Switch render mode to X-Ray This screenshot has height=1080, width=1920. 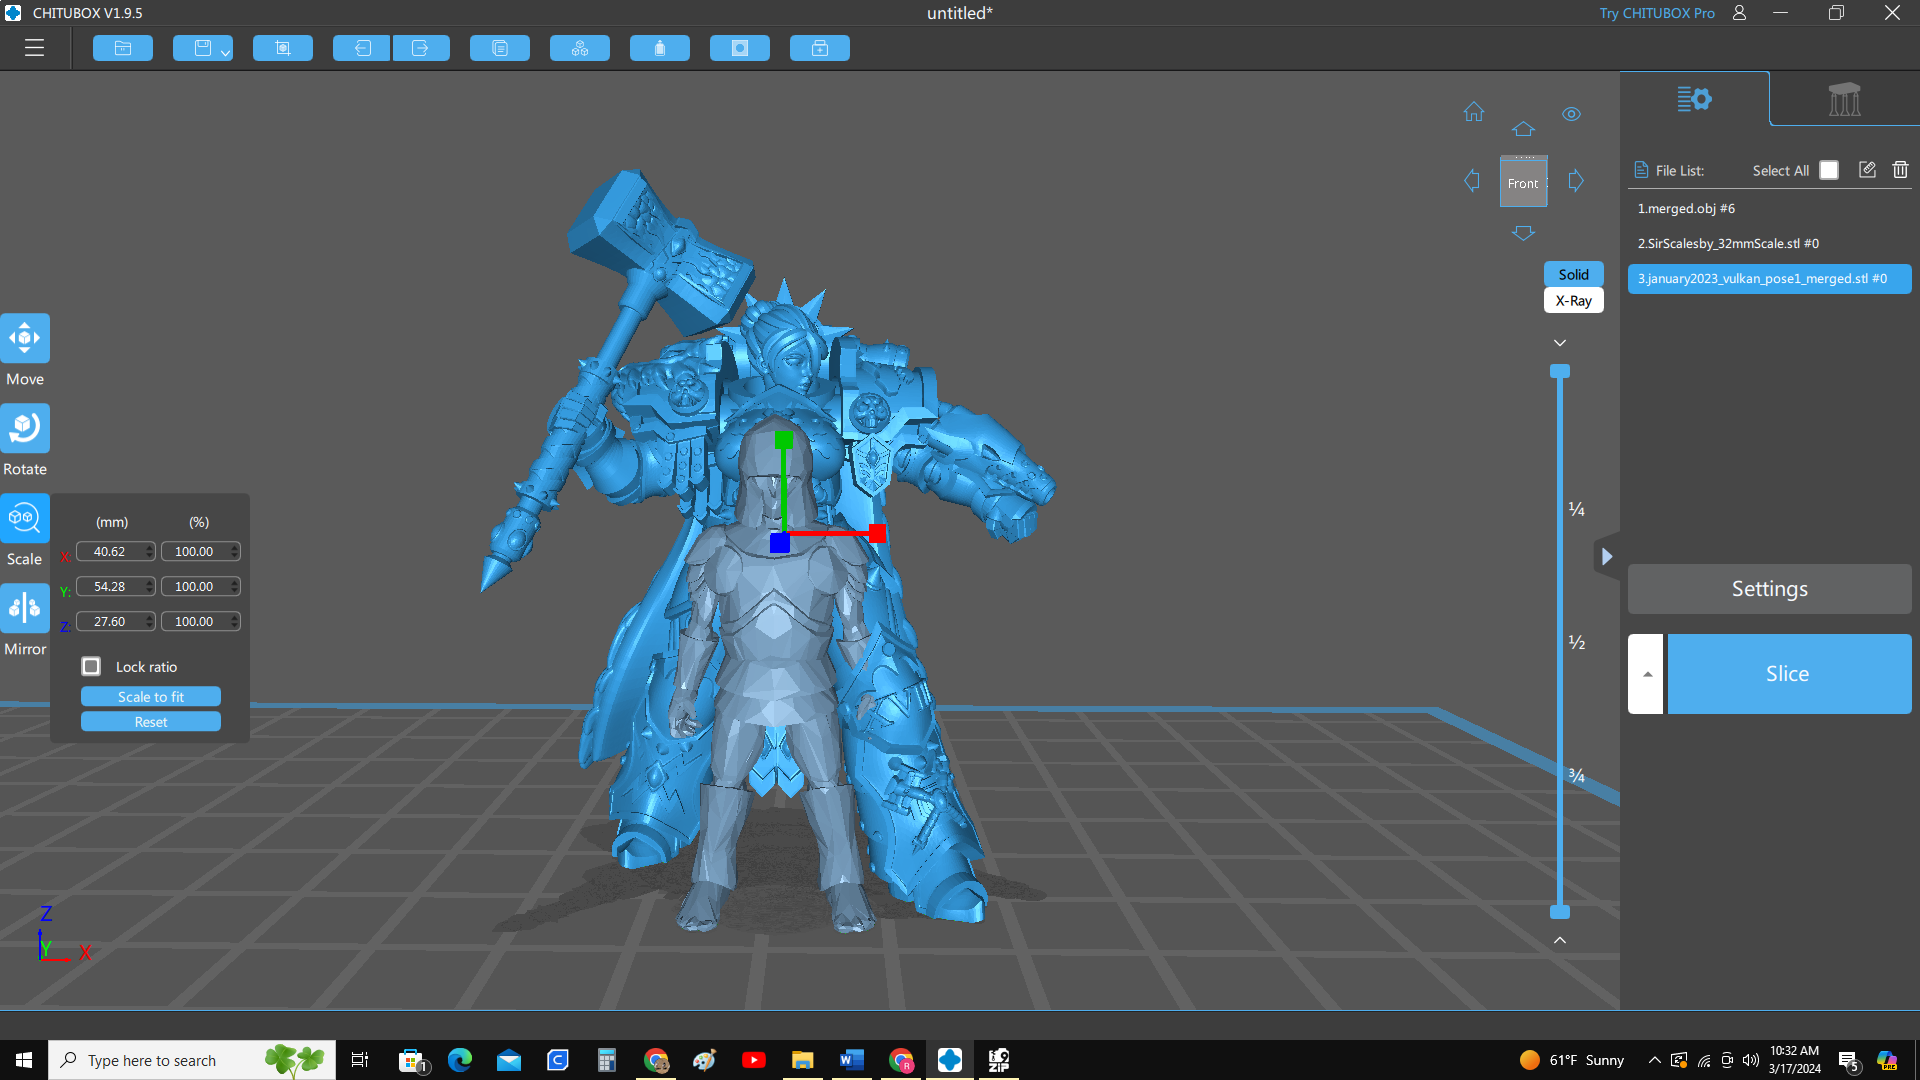tap(1573, 300)
